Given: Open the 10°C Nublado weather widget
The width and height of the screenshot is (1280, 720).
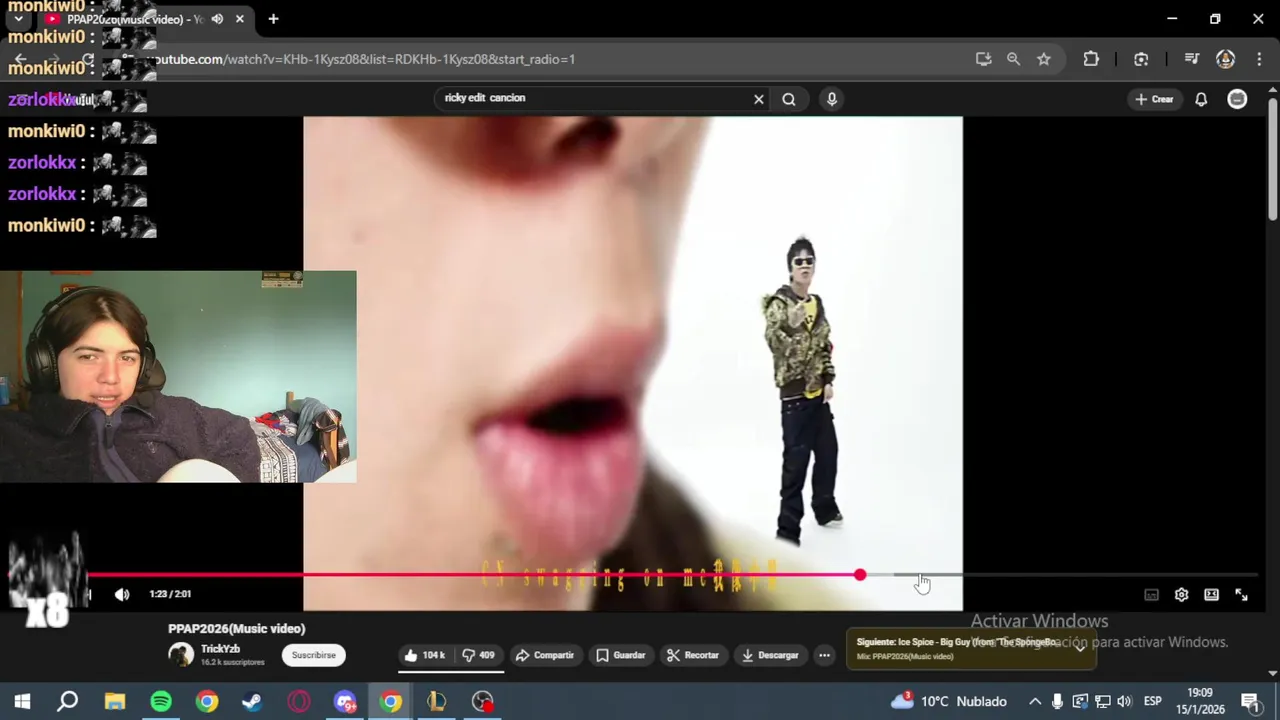Looking at the screenshot, I should tap(950, 701).
